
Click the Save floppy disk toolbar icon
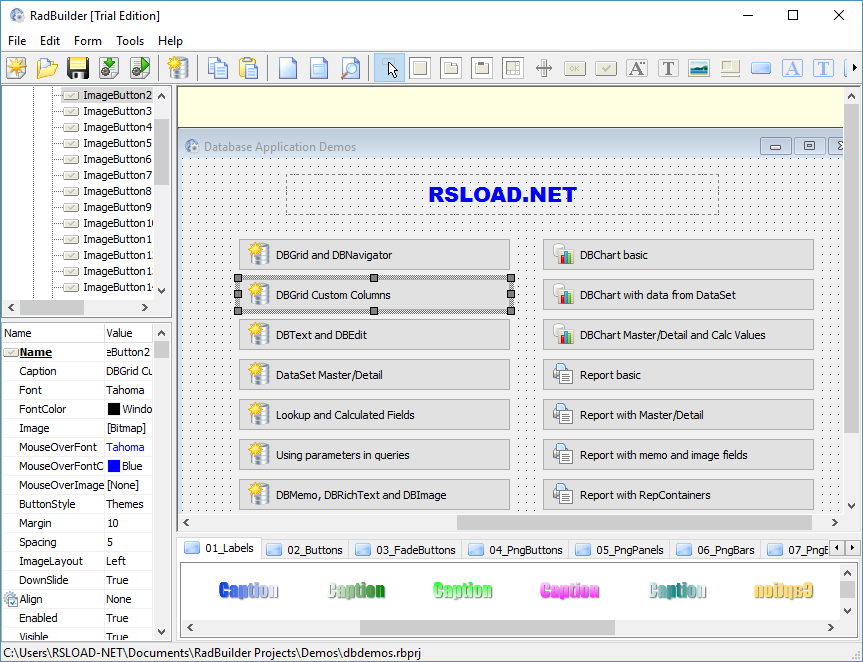click(78, 68)
